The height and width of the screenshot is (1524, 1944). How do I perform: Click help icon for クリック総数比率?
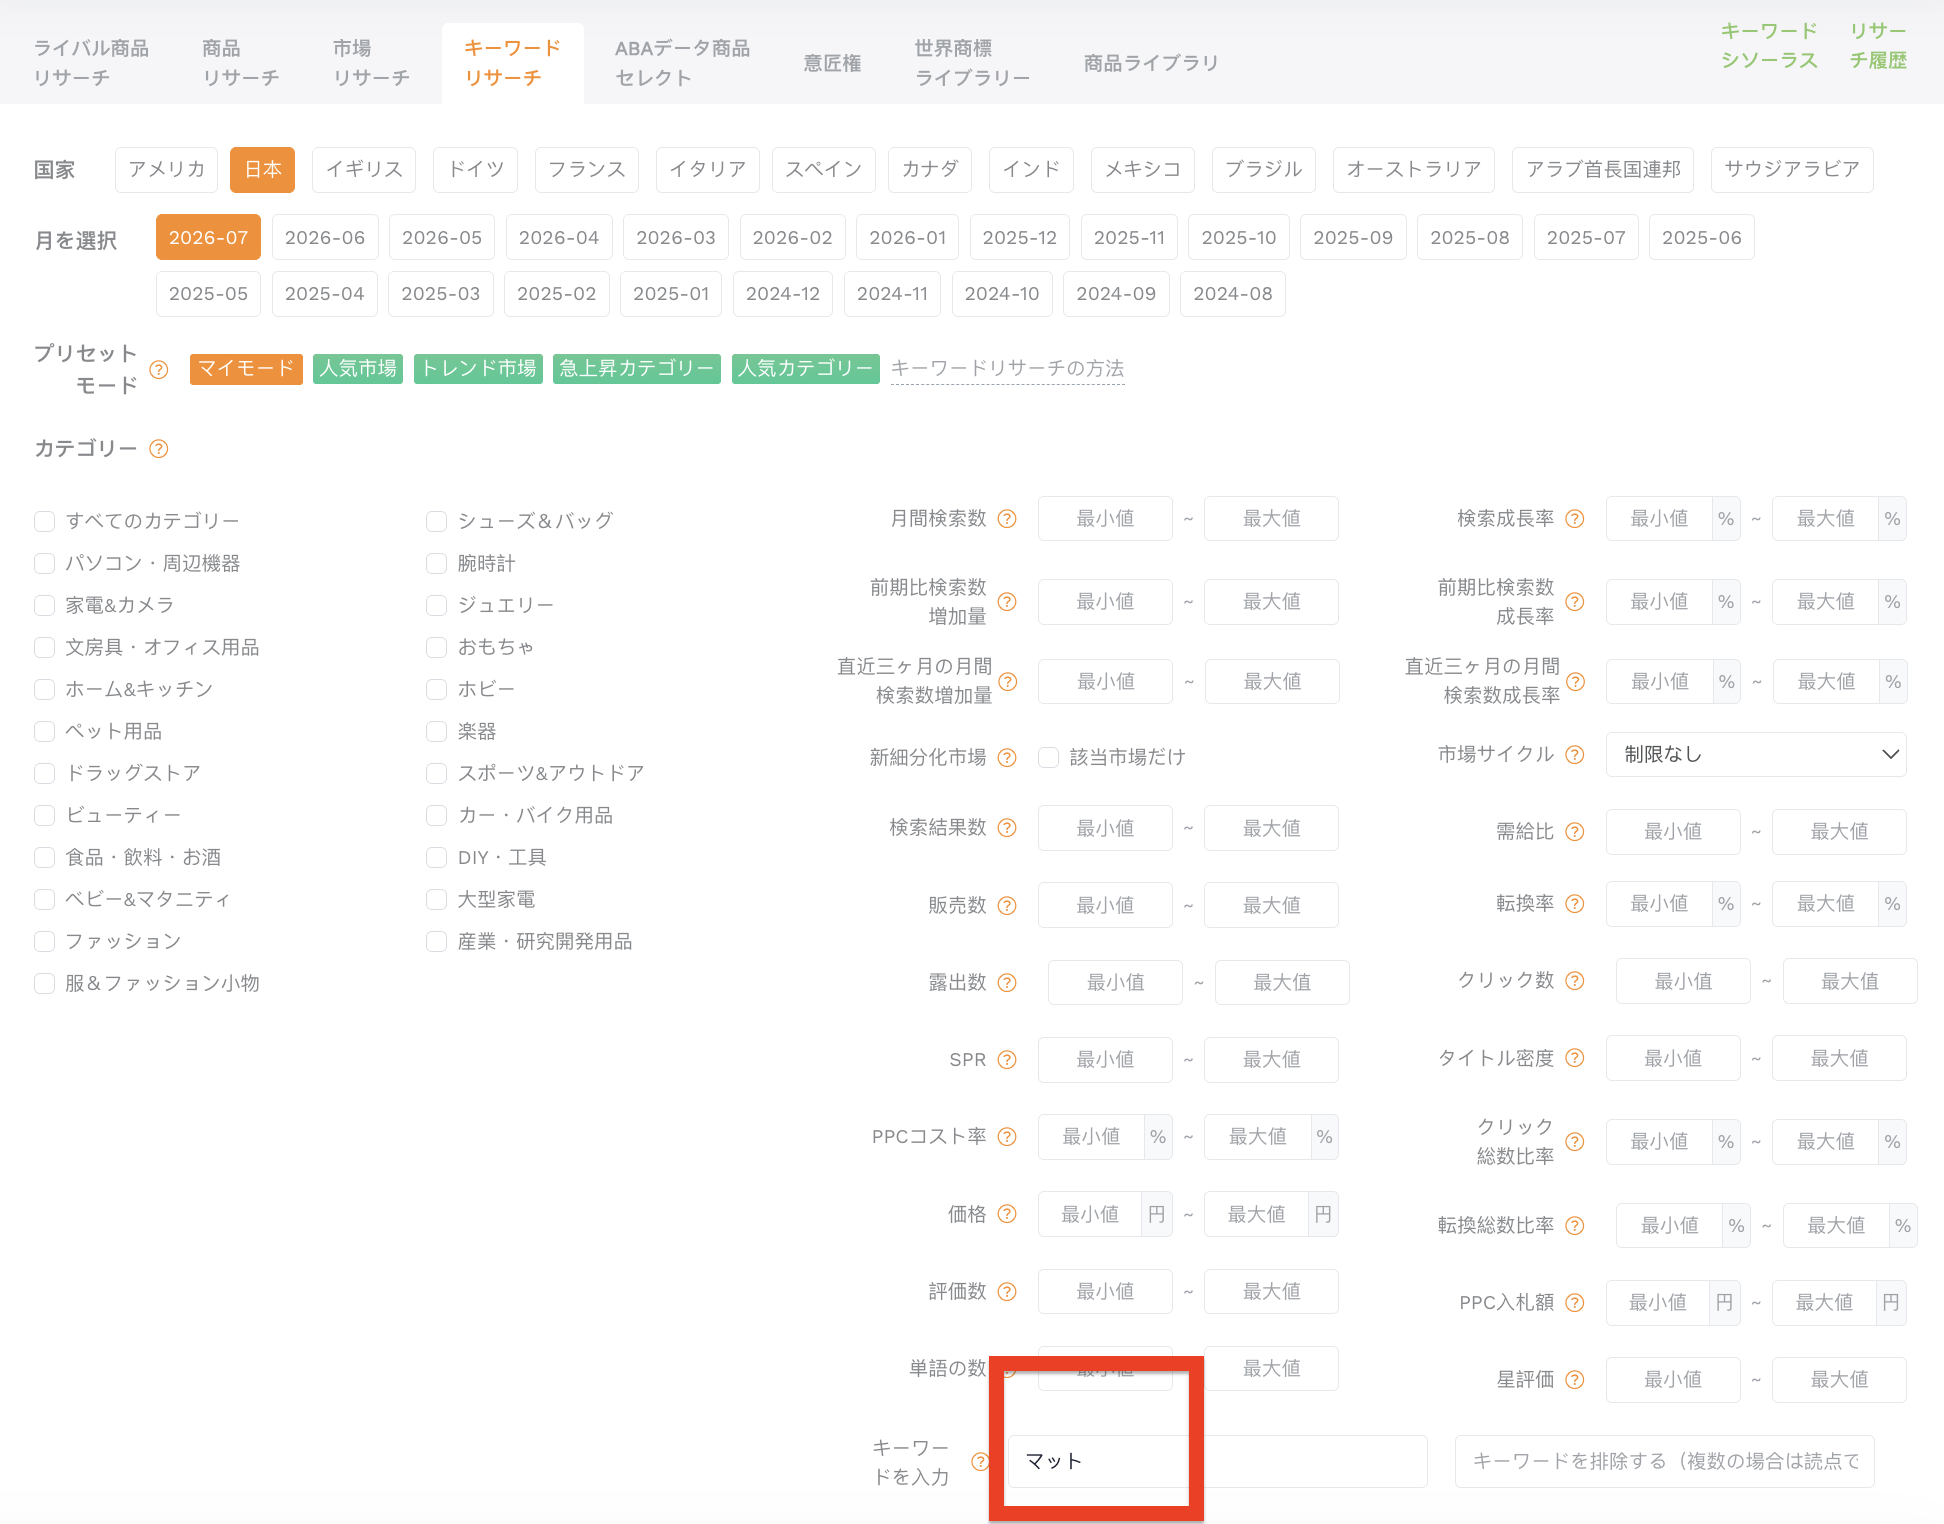point(1574,1142)
